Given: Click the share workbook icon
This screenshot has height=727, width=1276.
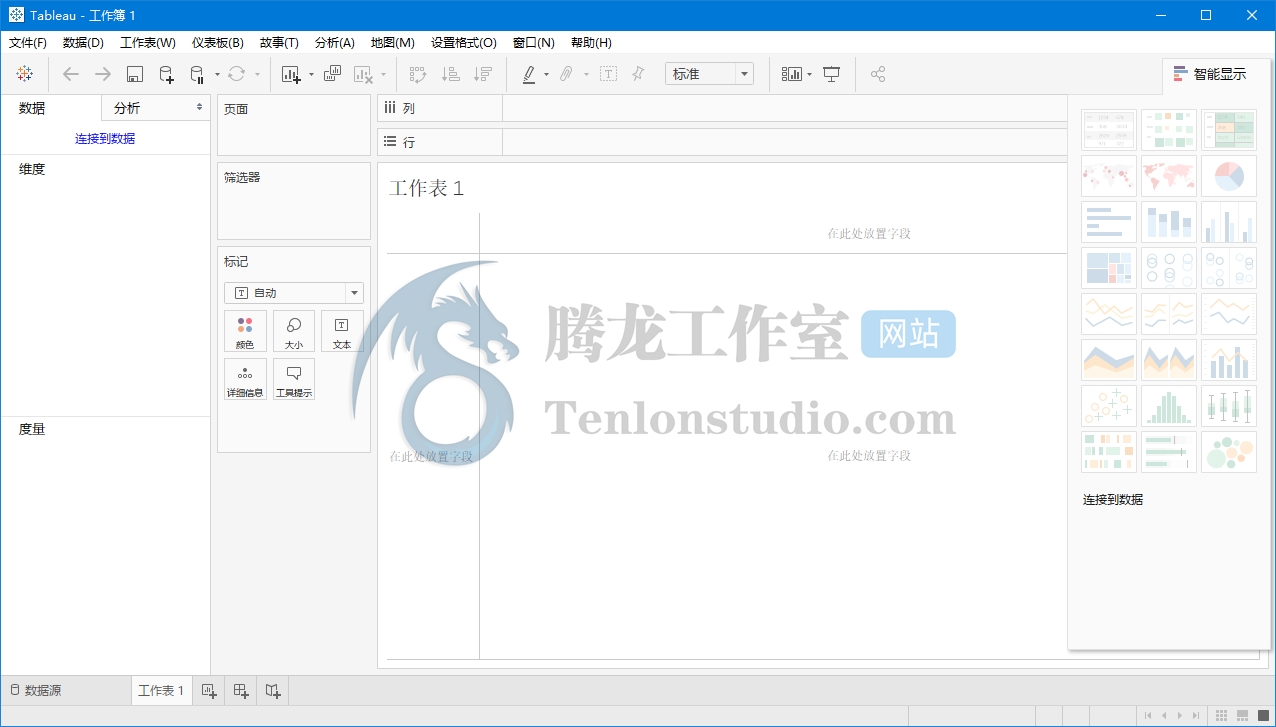Looking at the screenshot, I should click(x=878, y=74).
